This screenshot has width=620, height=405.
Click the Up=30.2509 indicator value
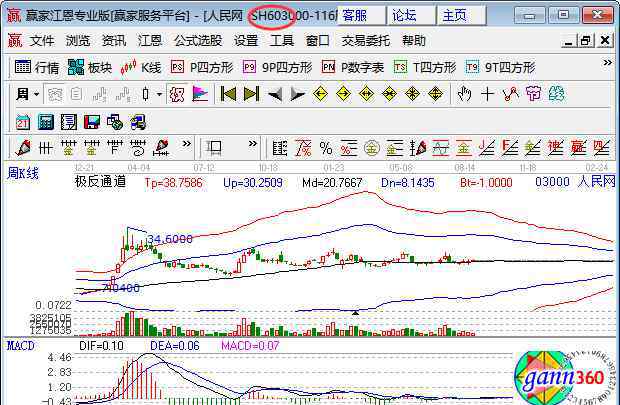(253, 183)
